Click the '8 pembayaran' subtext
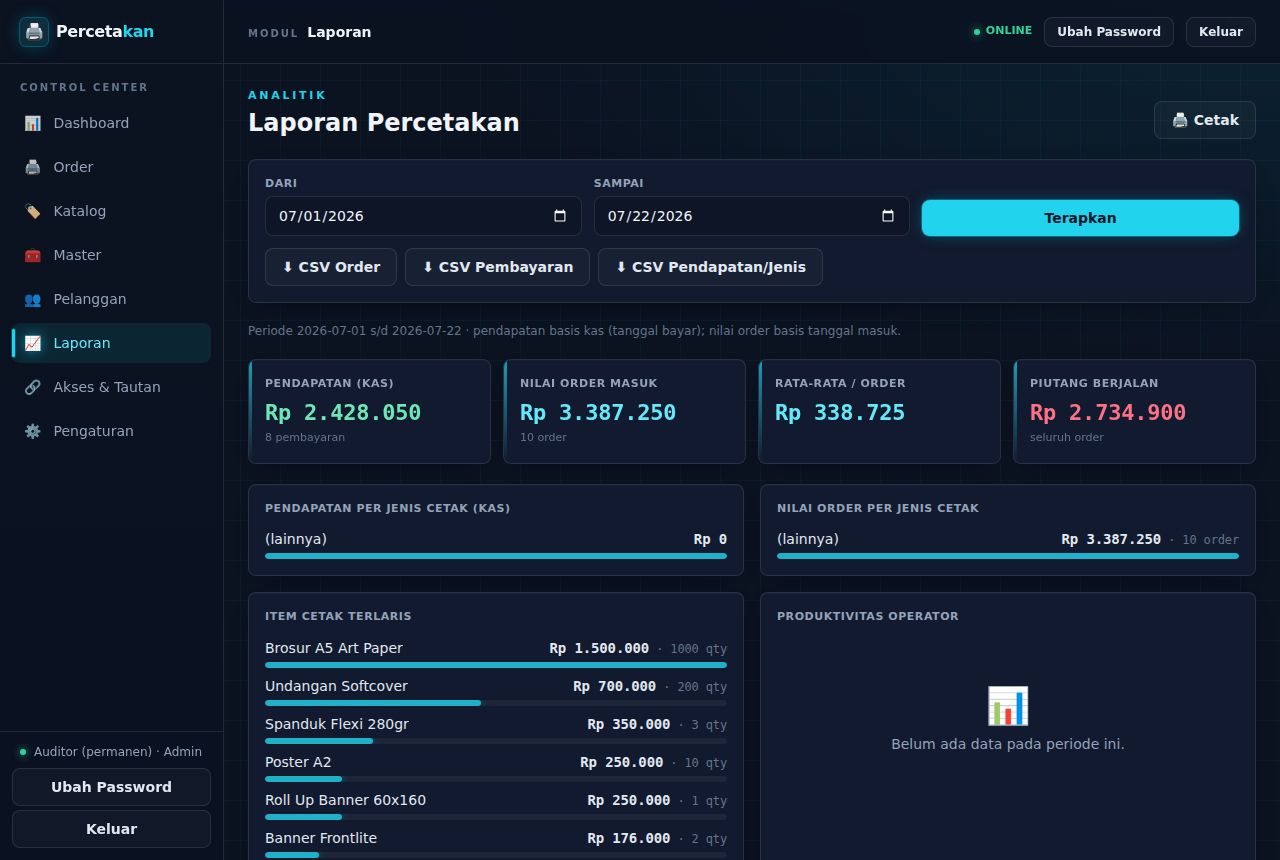This screenshot has width=1280, height=860. tap(305, 437)
